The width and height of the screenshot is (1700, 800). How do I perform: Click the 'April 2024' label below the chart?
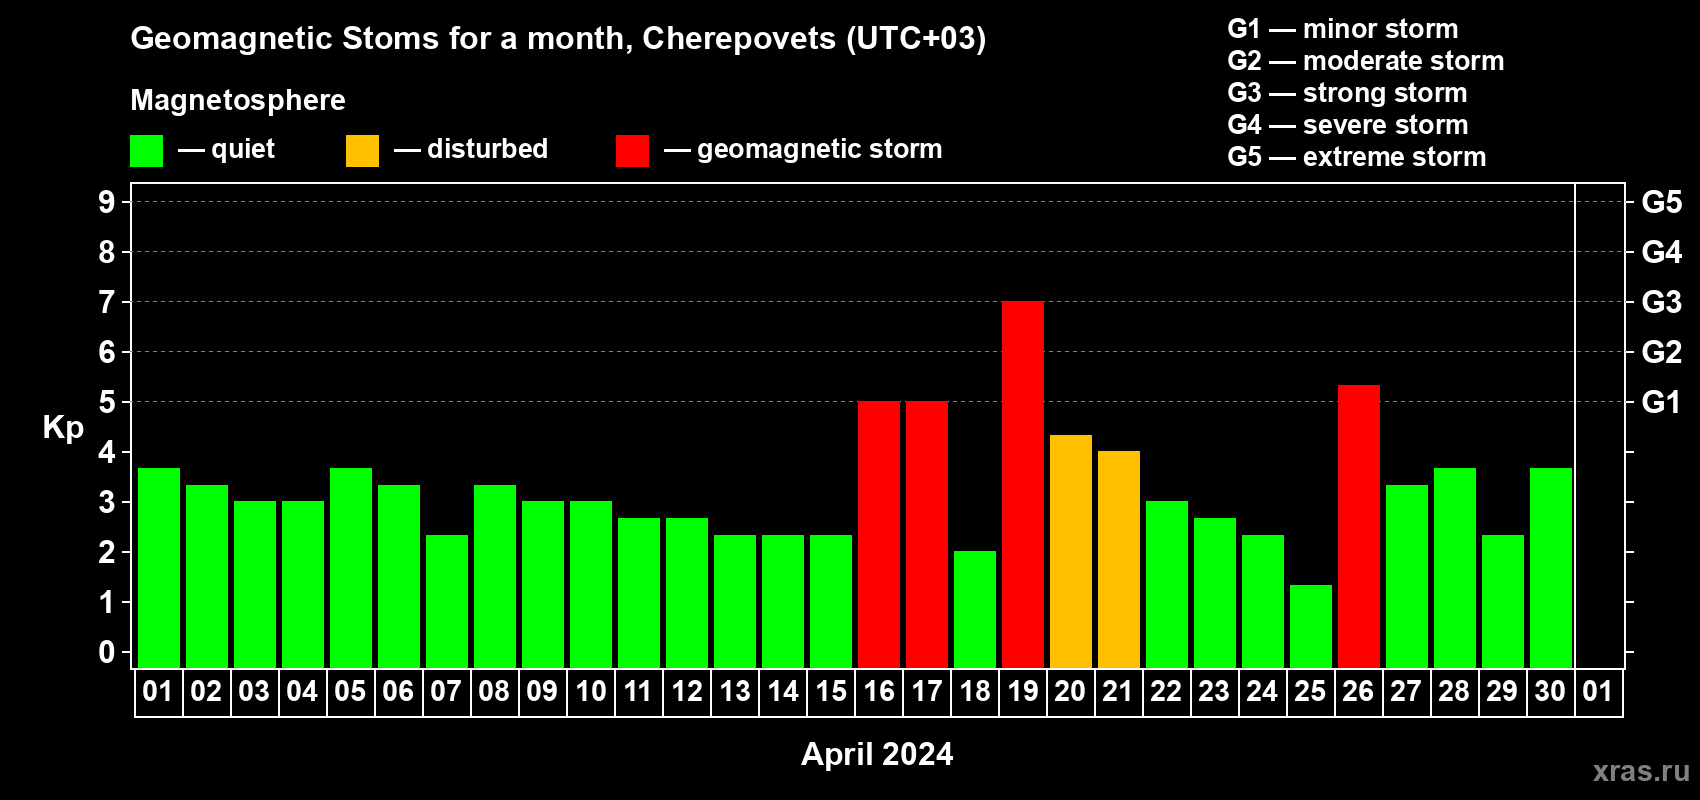pos(877,754)
